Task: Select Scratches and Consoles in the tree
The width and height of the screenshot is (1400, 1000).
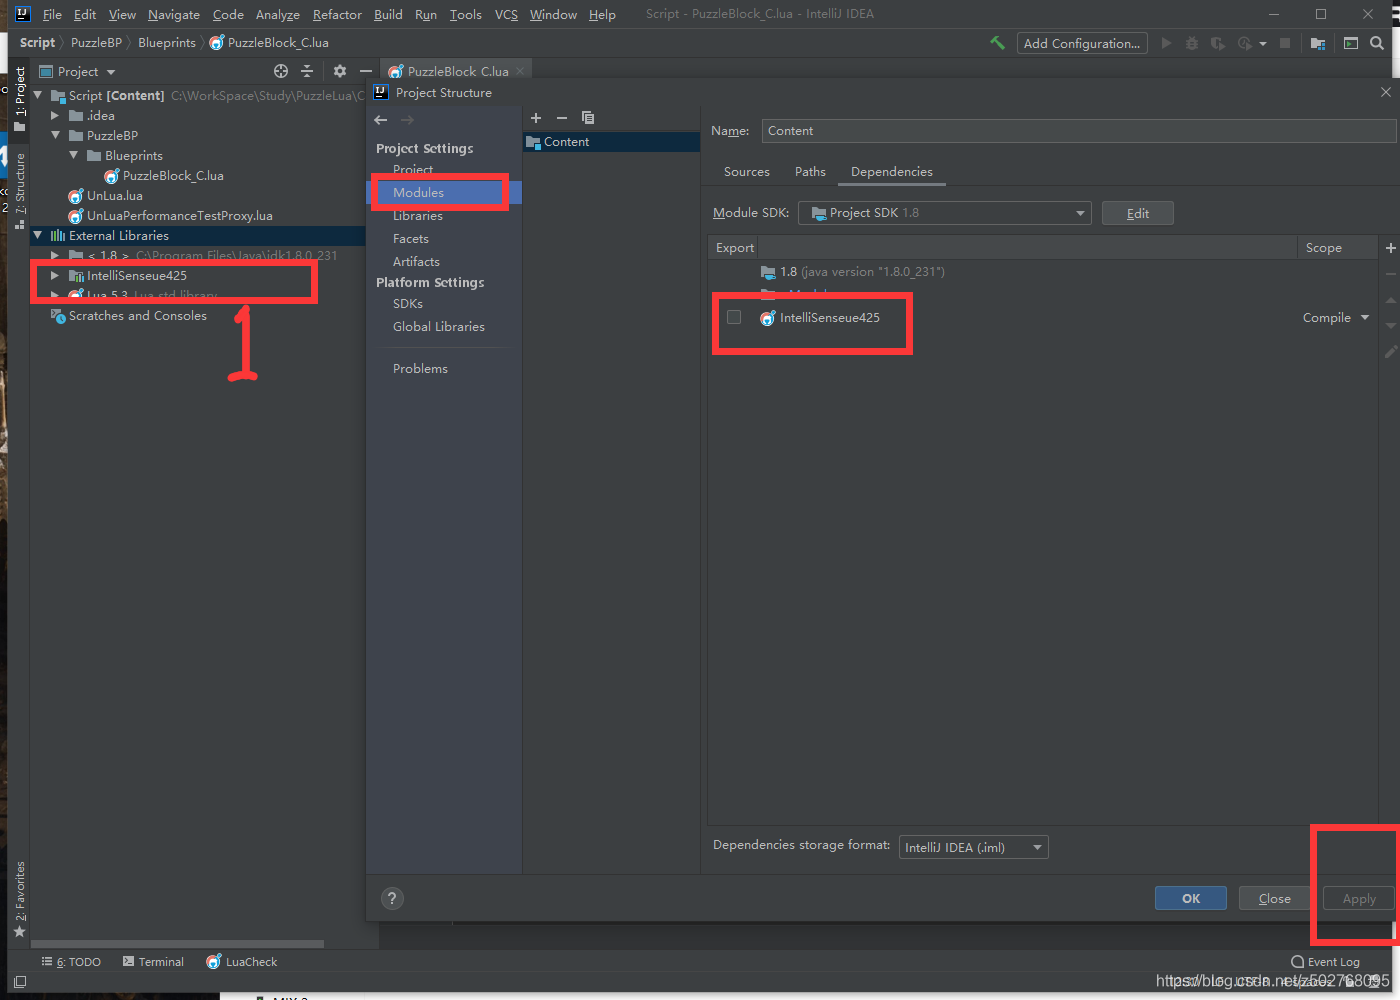Action: click(138, 315)
